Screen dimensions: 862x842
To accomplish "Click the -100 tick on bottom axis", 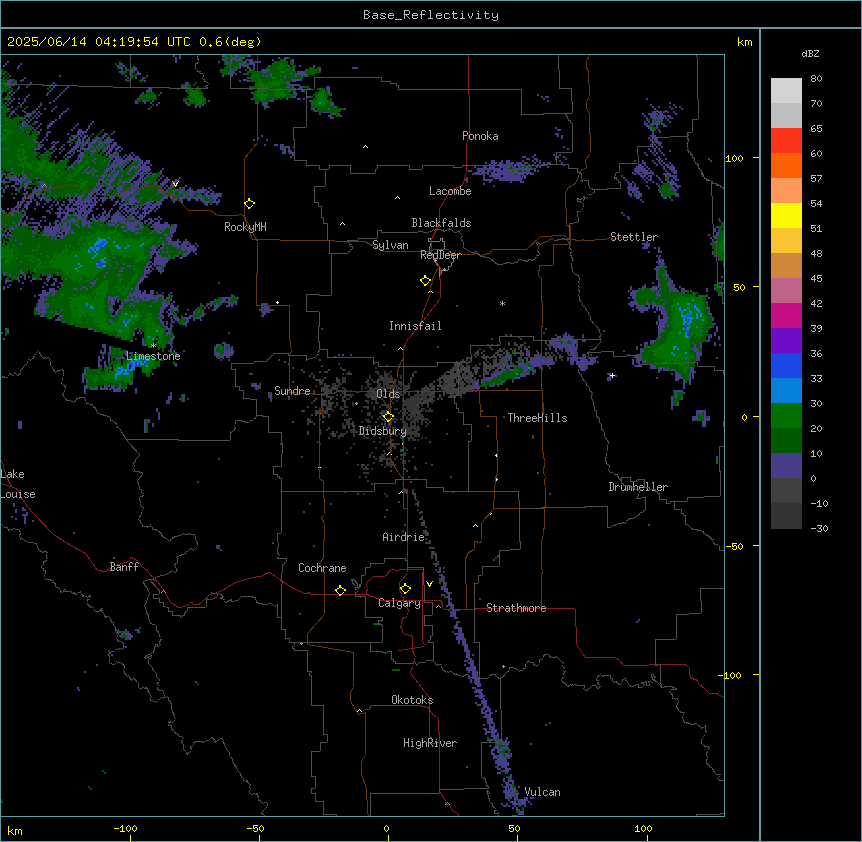I will tap(125, 828).
